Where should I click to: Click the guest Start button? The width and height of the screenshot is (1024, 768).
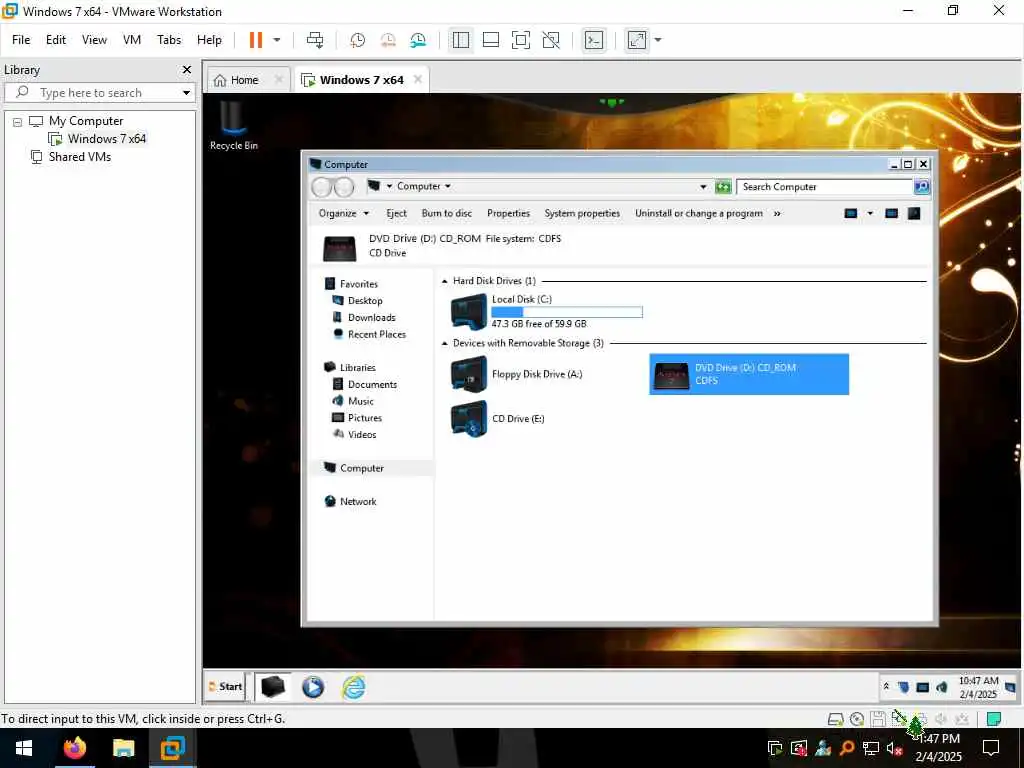(x=225, y=686)
